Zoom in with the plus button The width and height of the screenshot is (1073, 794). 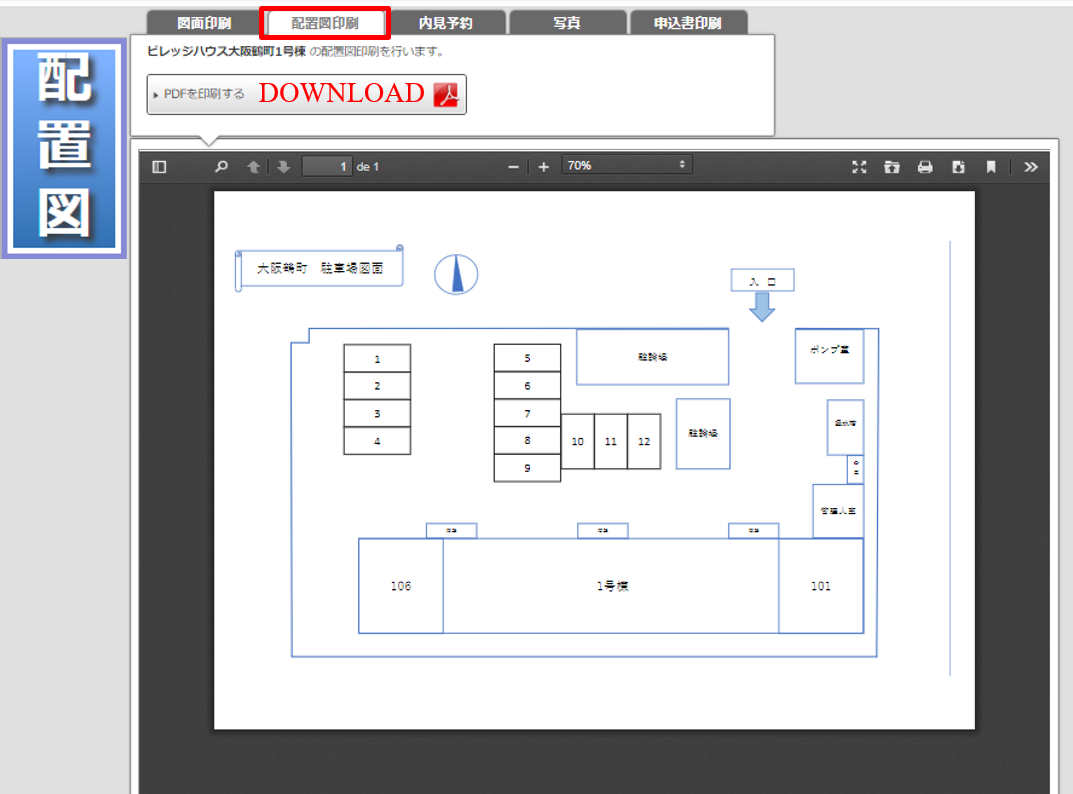point(544,167)
